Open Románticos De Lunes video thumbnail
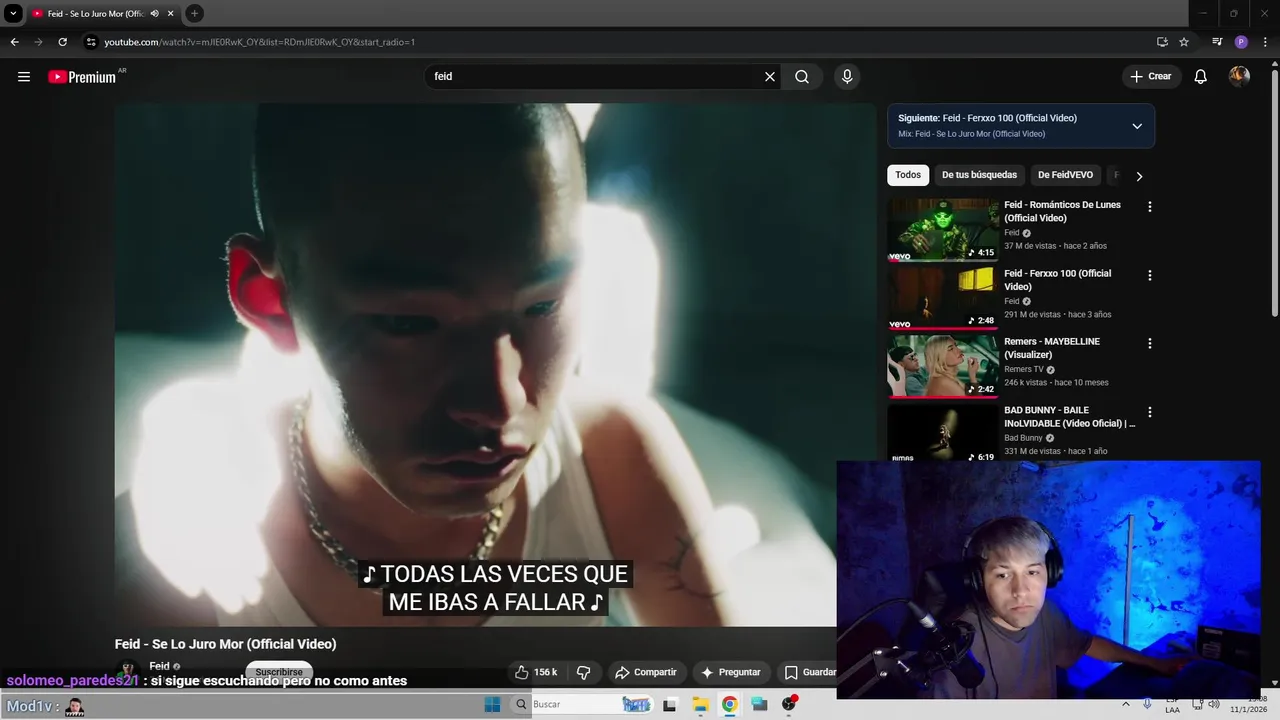Screen dimensions: 1280x720 (x=943, y=230)
